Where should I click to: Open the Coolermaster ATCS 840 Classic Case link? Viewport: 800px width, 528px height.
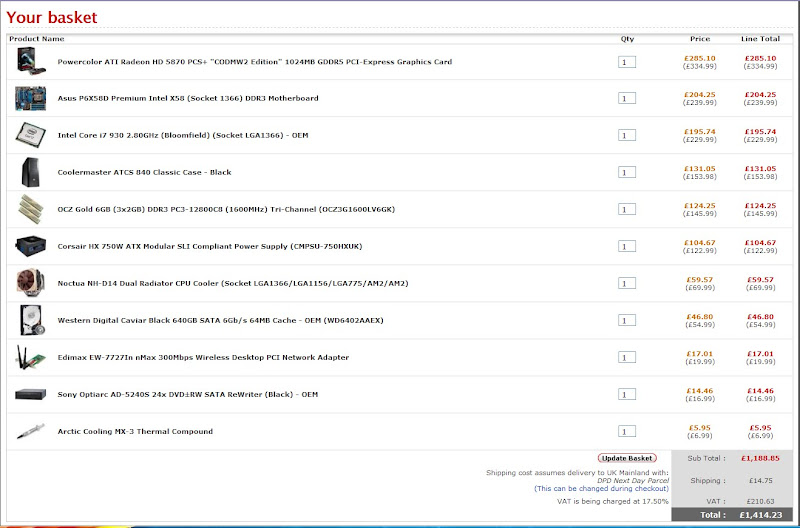[x=144, y=172]
